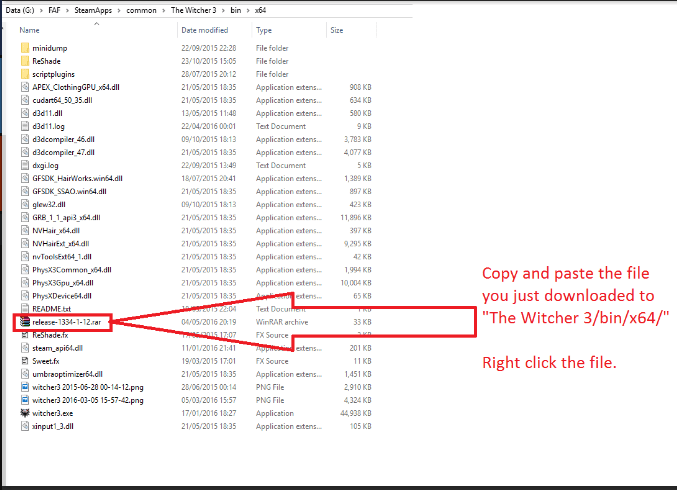Click the witcher3.exe wolf icon
The height and width of the screenshot is (490, 677).
tap(25, 413)
